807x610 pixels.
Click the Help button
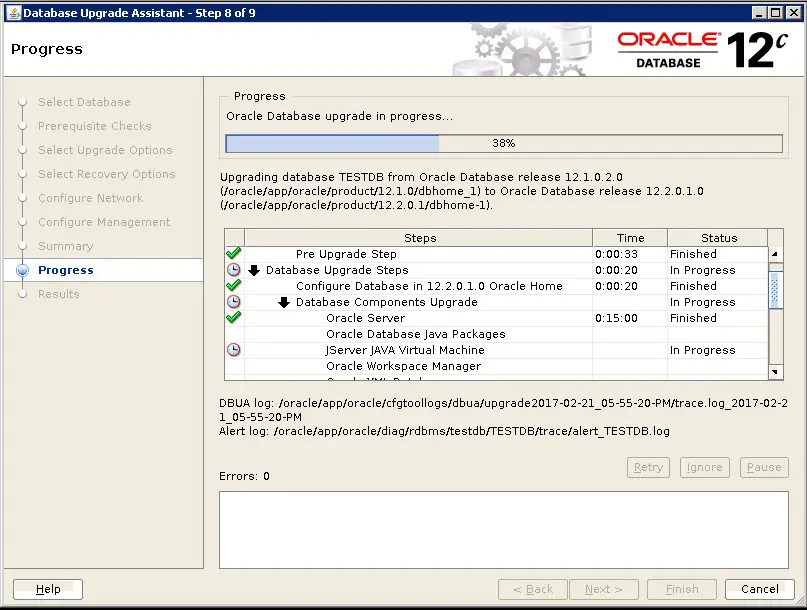tap(48, 589)
